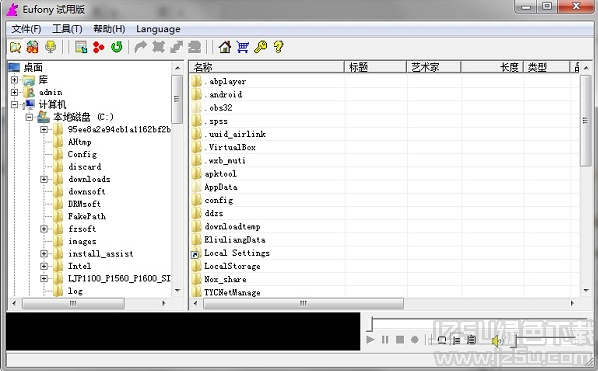The image size is (598, 371).
Task: Select the .abplayer folder in file list
Action: click(225, 81)
